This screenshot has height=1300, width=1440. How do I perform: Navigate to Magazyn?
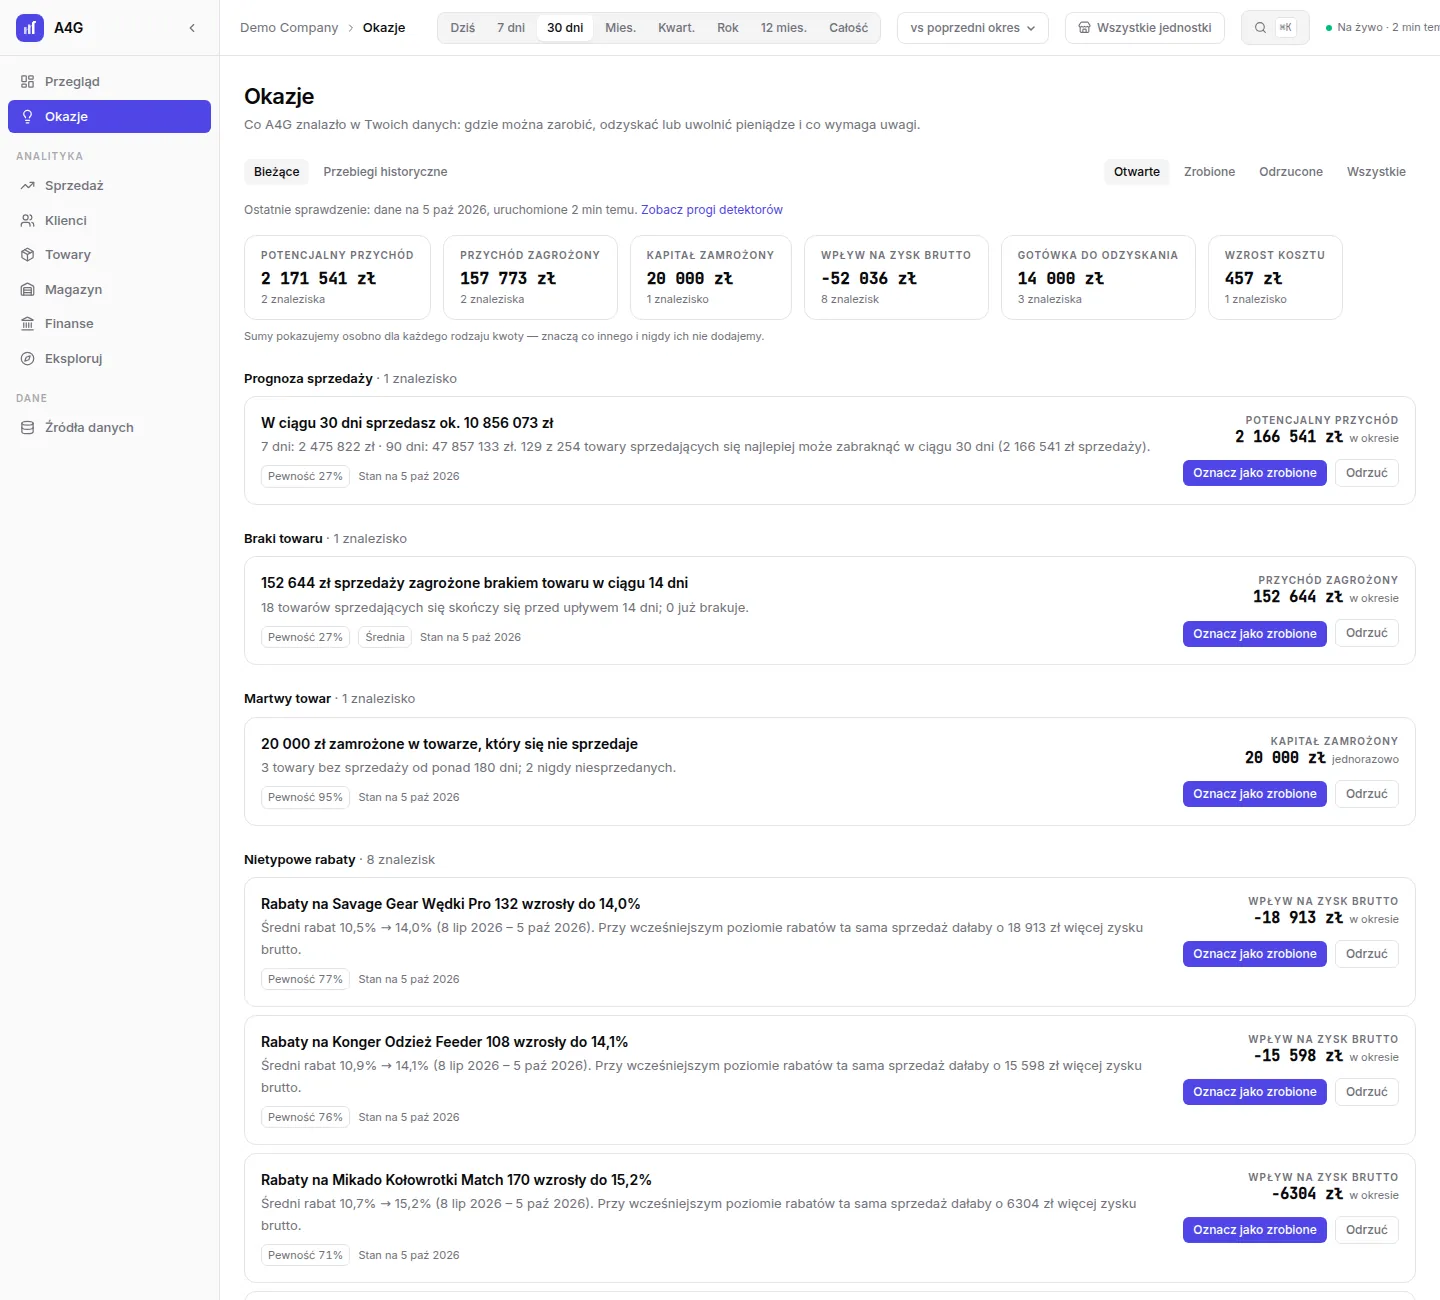click(109, 289)
